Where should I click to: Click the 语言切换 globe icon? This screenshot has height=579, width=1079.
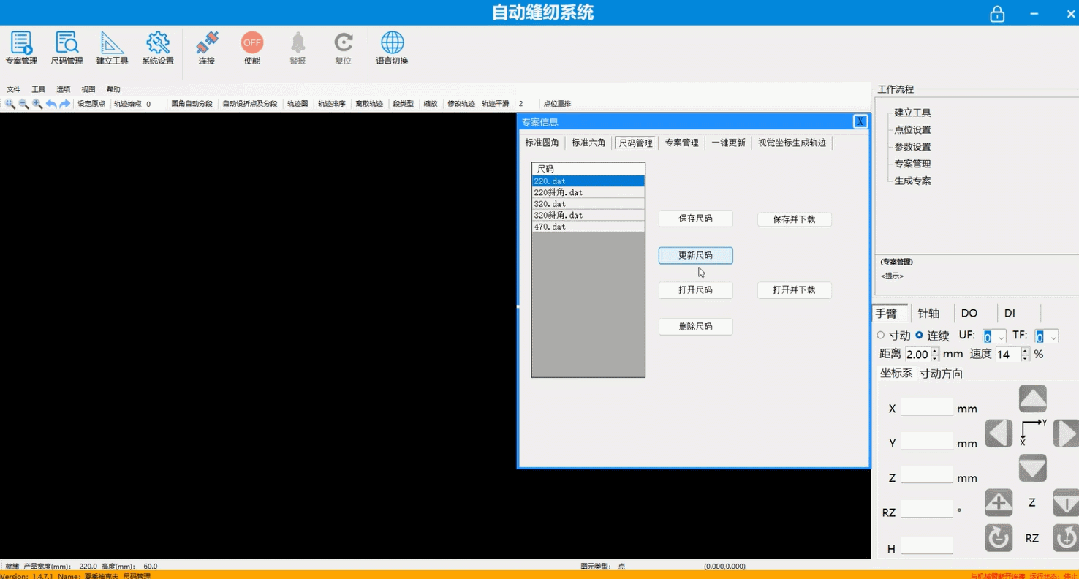(x=392, y=47)
